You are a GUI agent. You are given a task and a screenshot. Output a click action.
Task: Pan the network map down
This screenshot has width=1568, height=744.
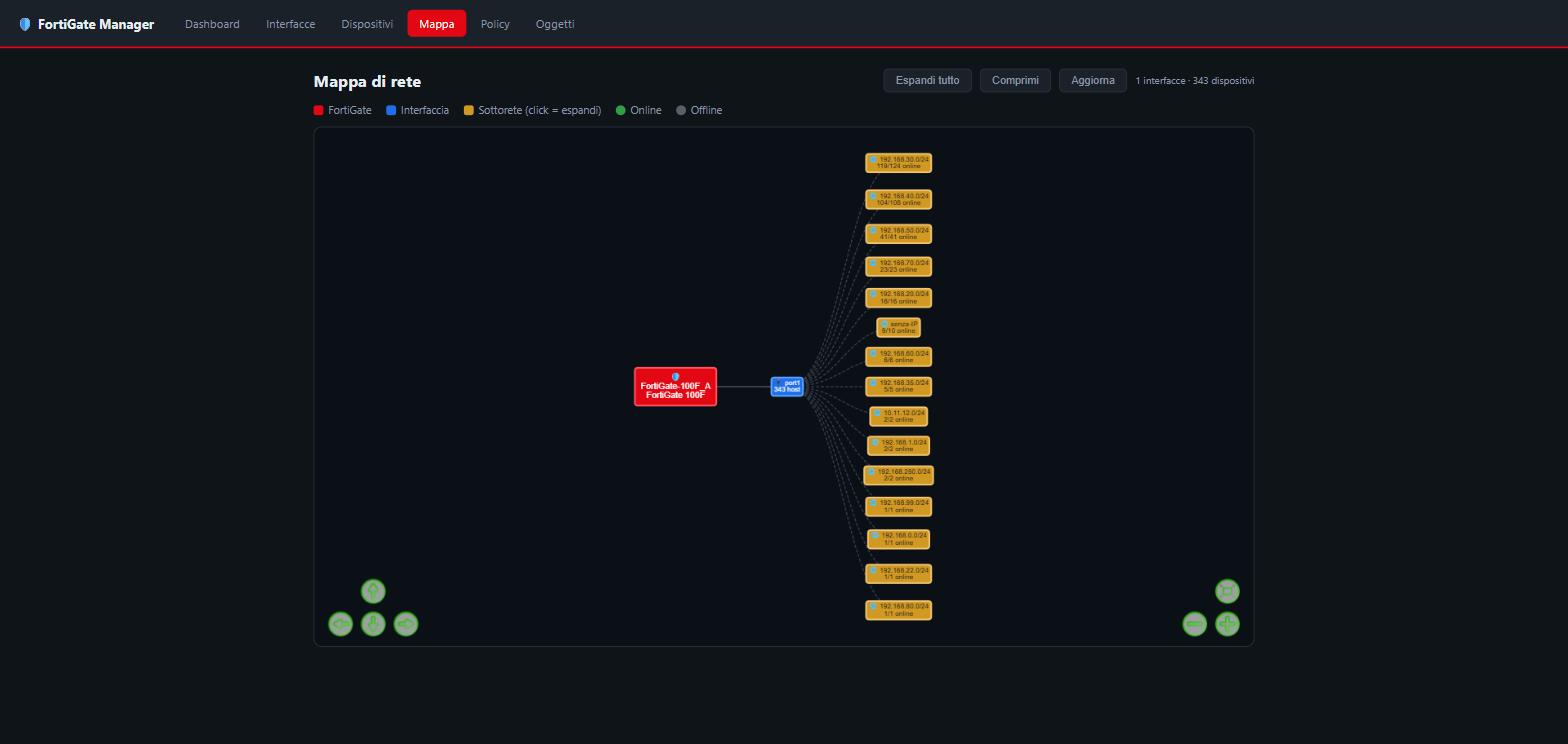[x=373, y=624]
